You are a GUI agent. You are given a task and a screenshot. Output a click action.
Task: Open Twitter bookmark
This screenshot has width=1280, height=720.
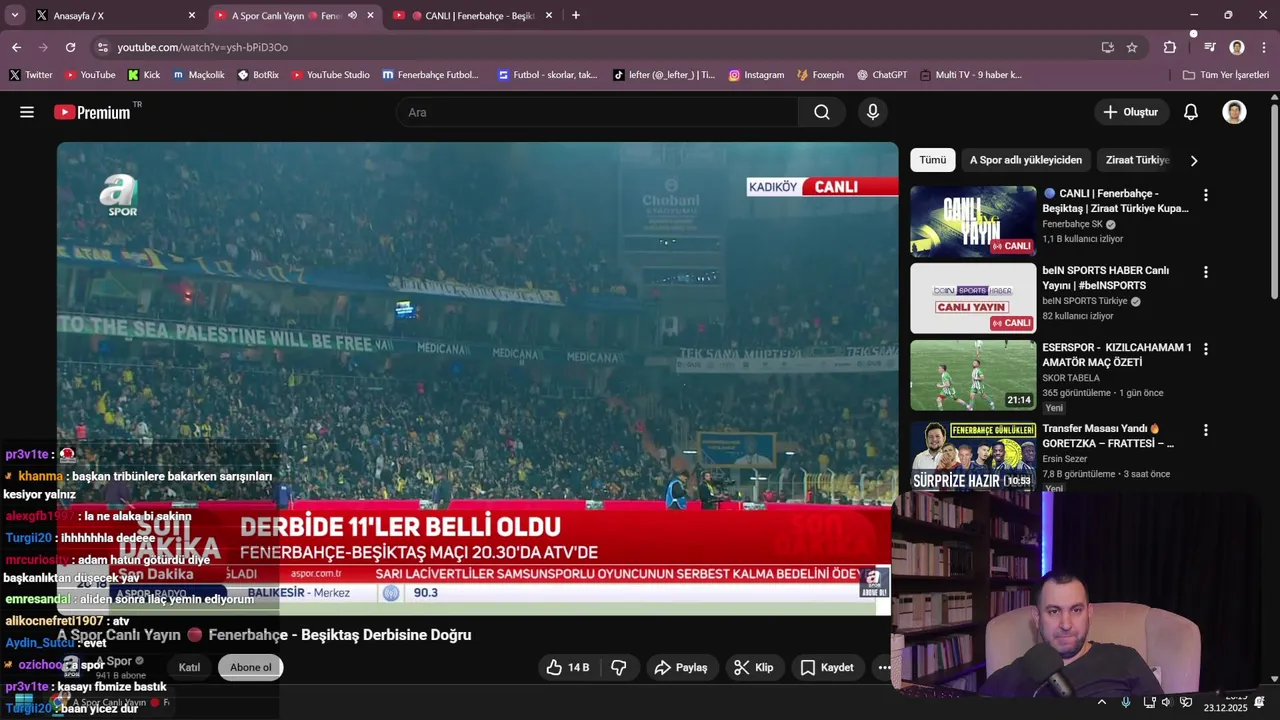coord(31,75)
